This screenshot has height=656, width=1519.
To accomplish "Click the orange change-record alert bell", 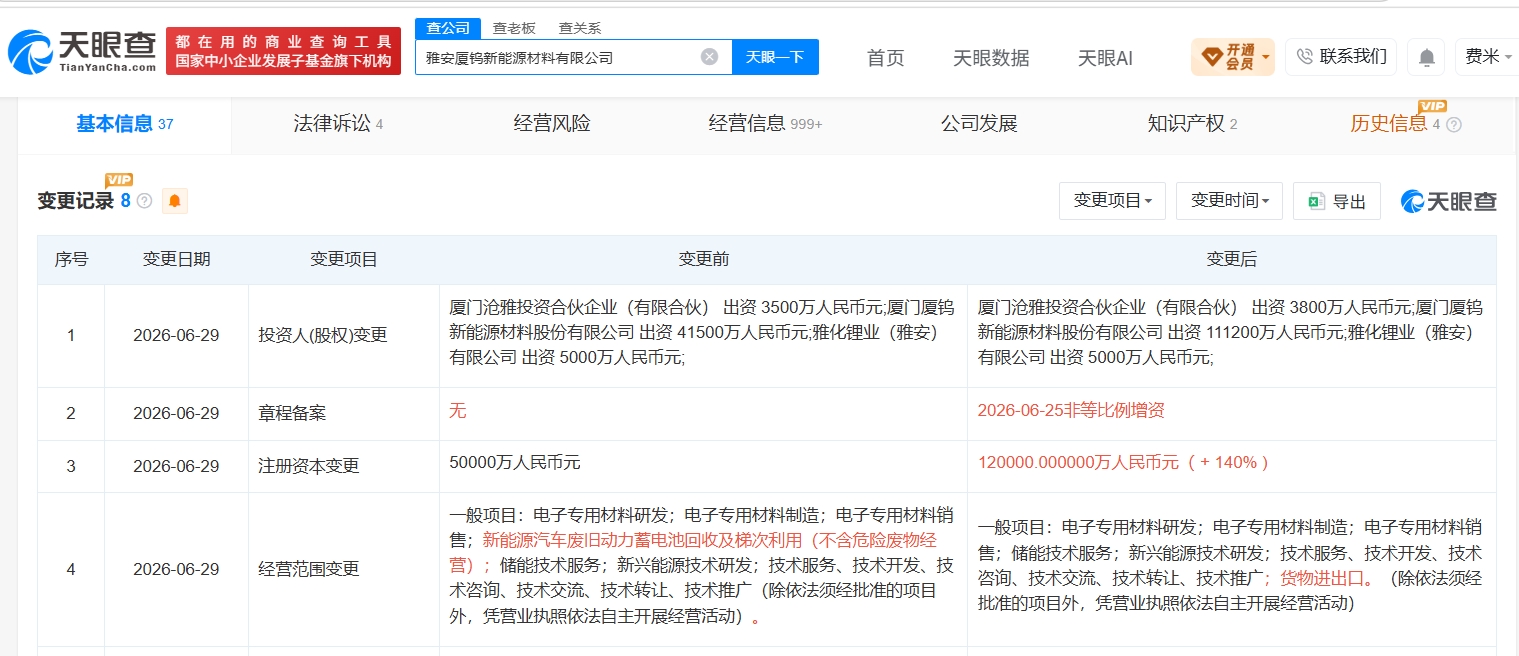I will coord(175,201).
